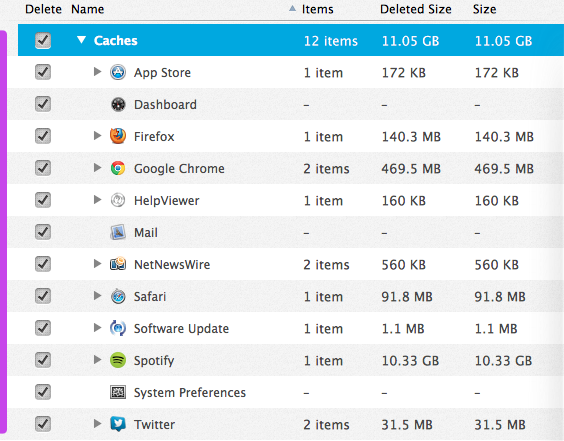
Task: Expand the App Store row
Action: (97, 71)
